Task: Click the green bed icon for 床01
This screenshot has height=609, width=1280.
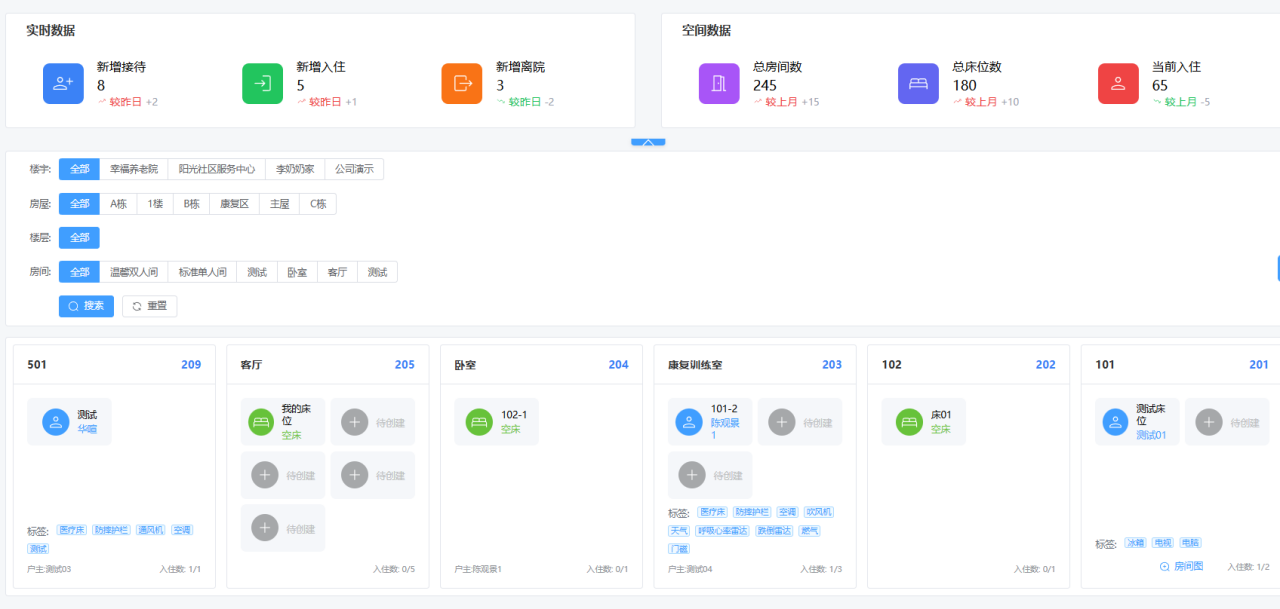Action: 910,422
